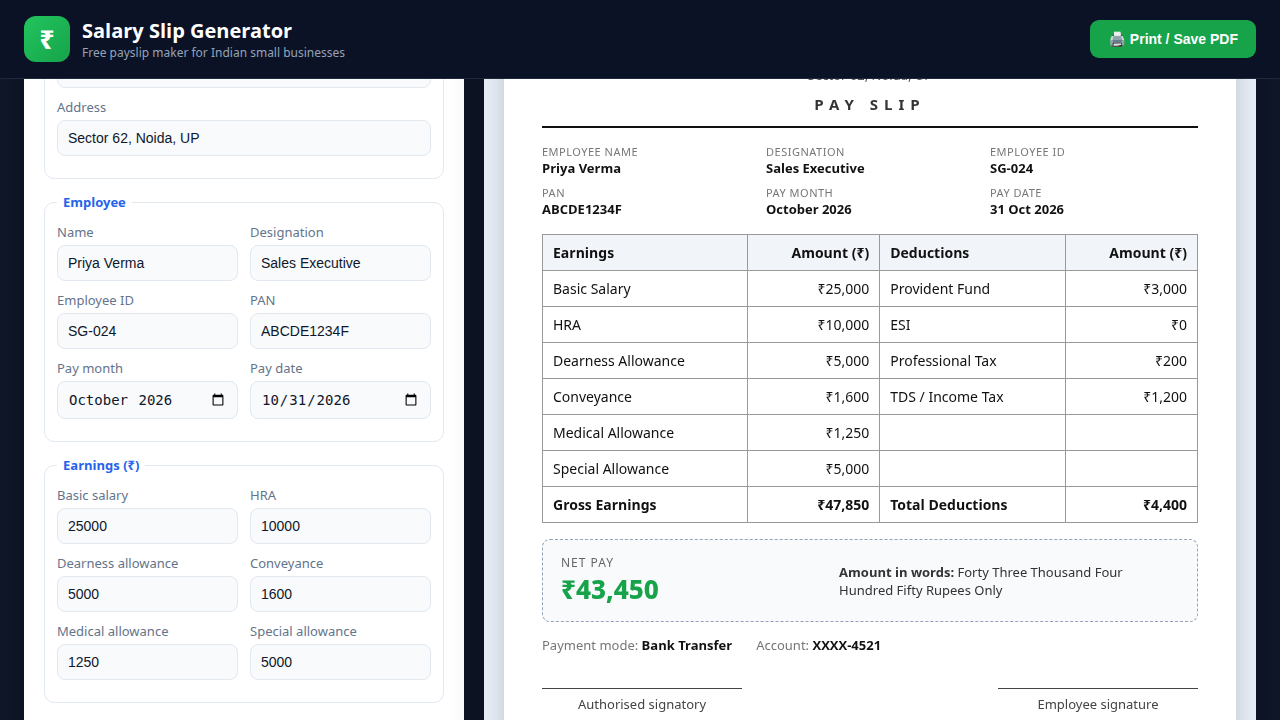The image size is (1280, 720).
Task: Click the Amount in words text
Action: (x=981, y=581)
